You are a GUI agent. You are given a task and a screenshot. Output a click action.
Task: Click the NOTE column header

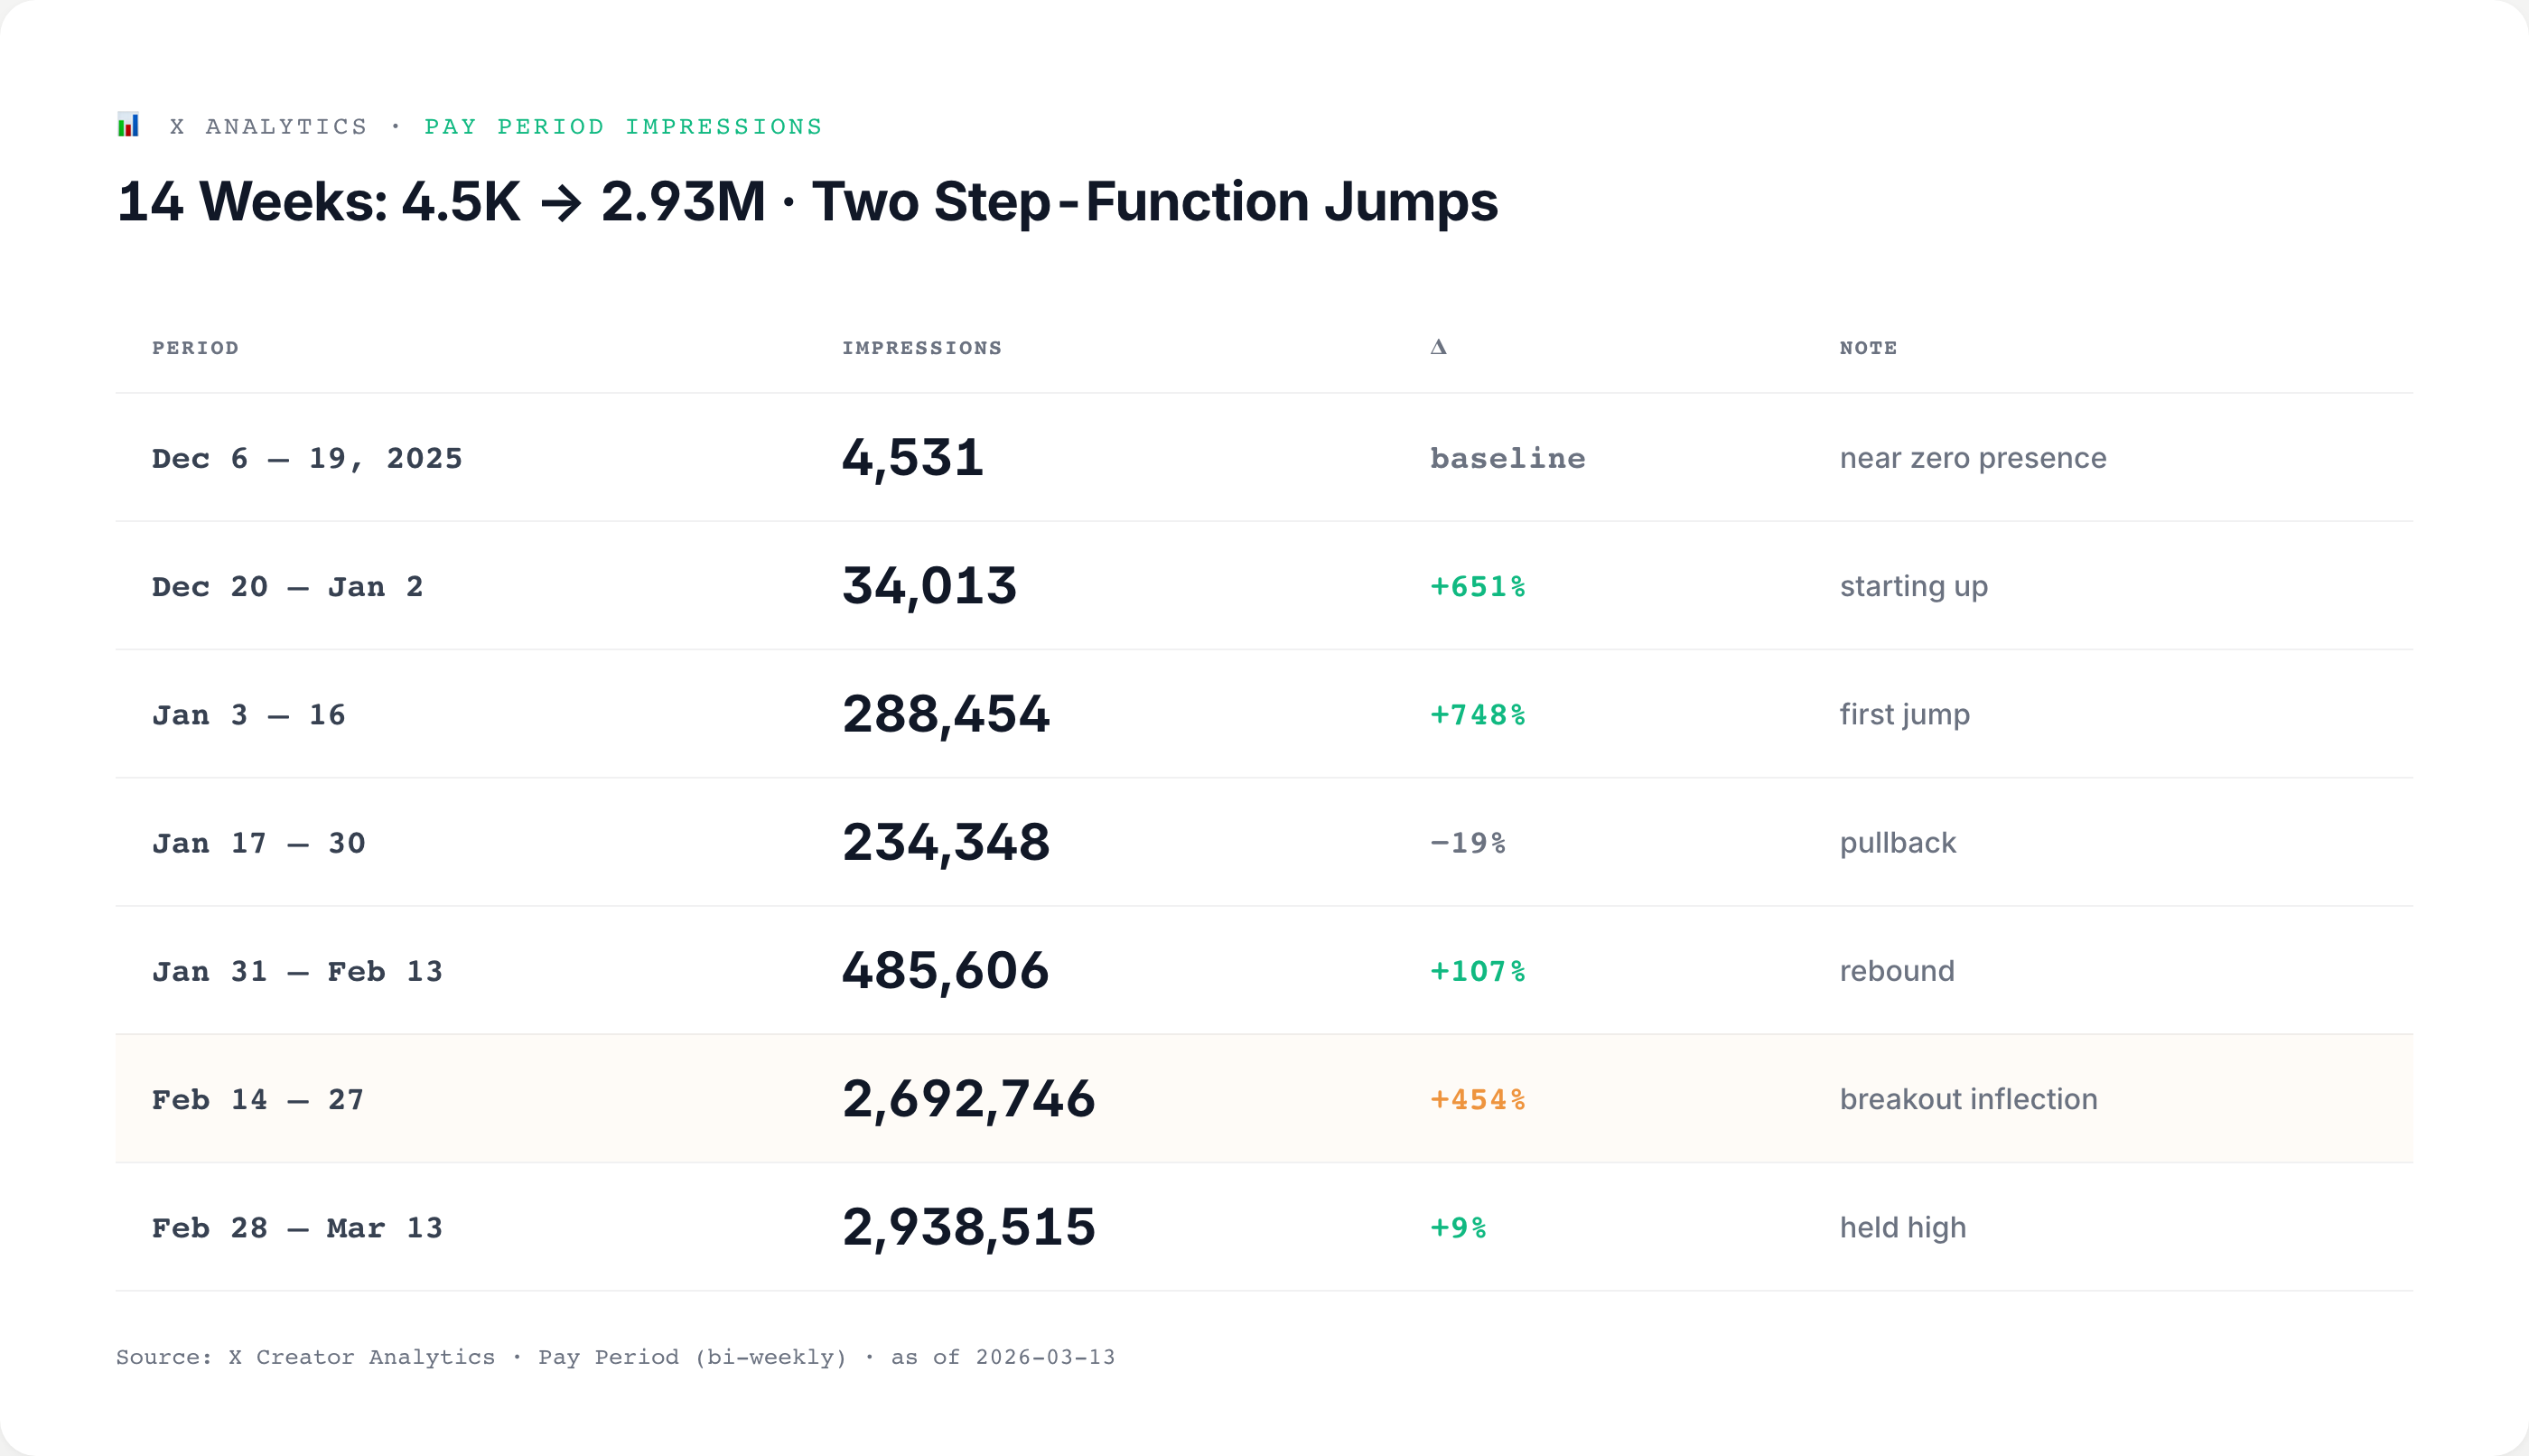coord(1866,347)
